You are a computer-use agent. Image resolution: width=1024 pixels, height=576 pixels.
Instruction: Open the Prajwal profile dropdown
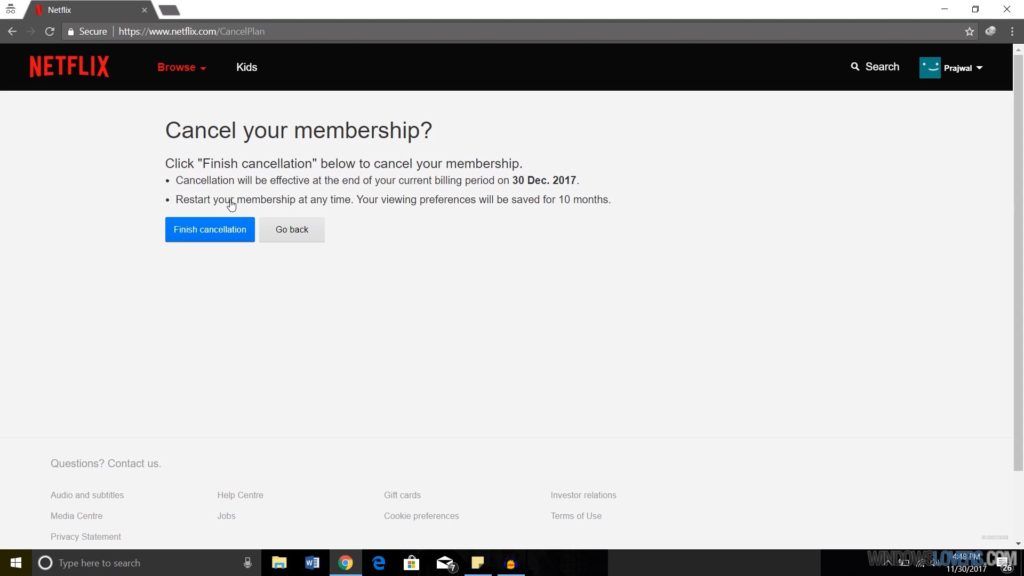963,68
